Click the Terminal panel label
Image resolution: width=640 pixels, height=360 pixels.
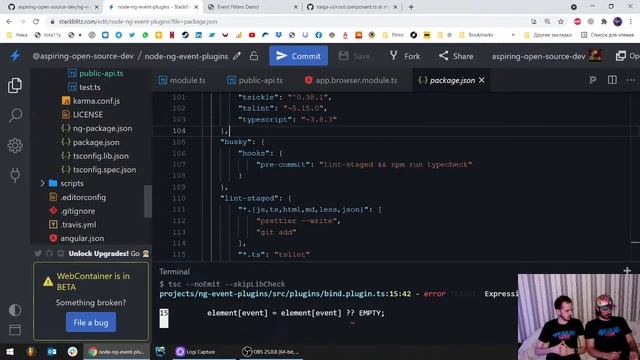coord(174,271)
